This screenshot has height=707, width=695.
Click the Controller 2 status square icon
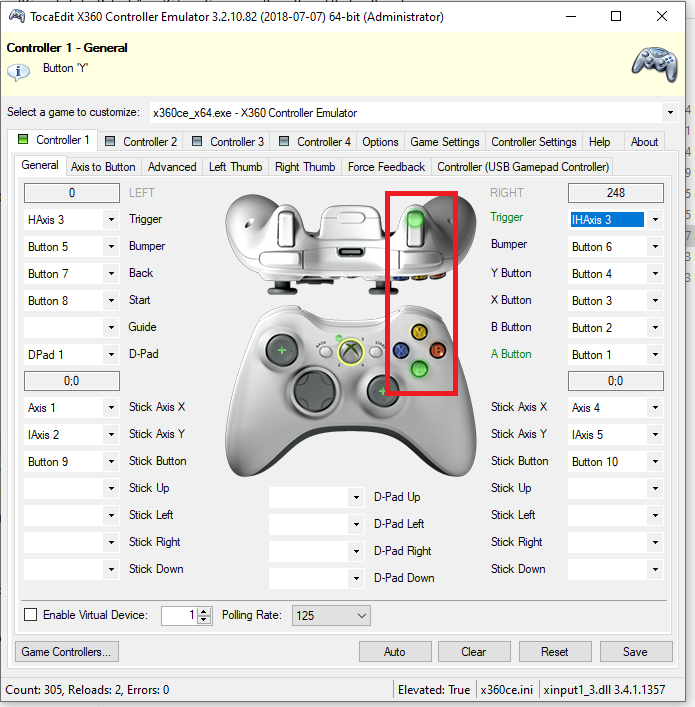[110, 141]
